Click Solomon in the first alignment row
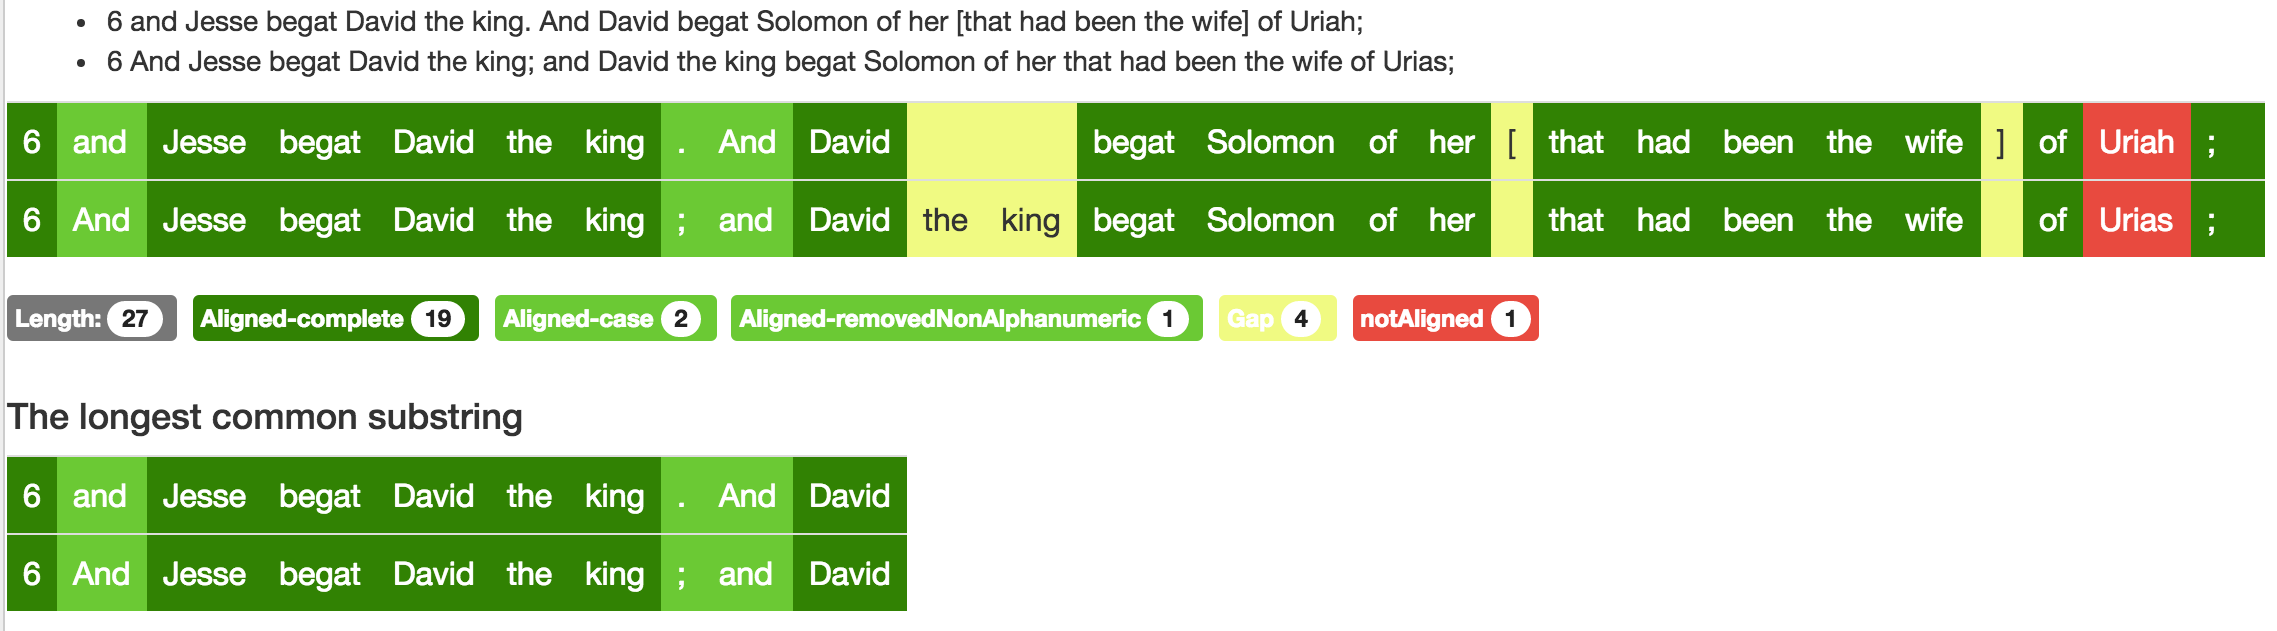2277x631 pixels. click(1270, 142)
